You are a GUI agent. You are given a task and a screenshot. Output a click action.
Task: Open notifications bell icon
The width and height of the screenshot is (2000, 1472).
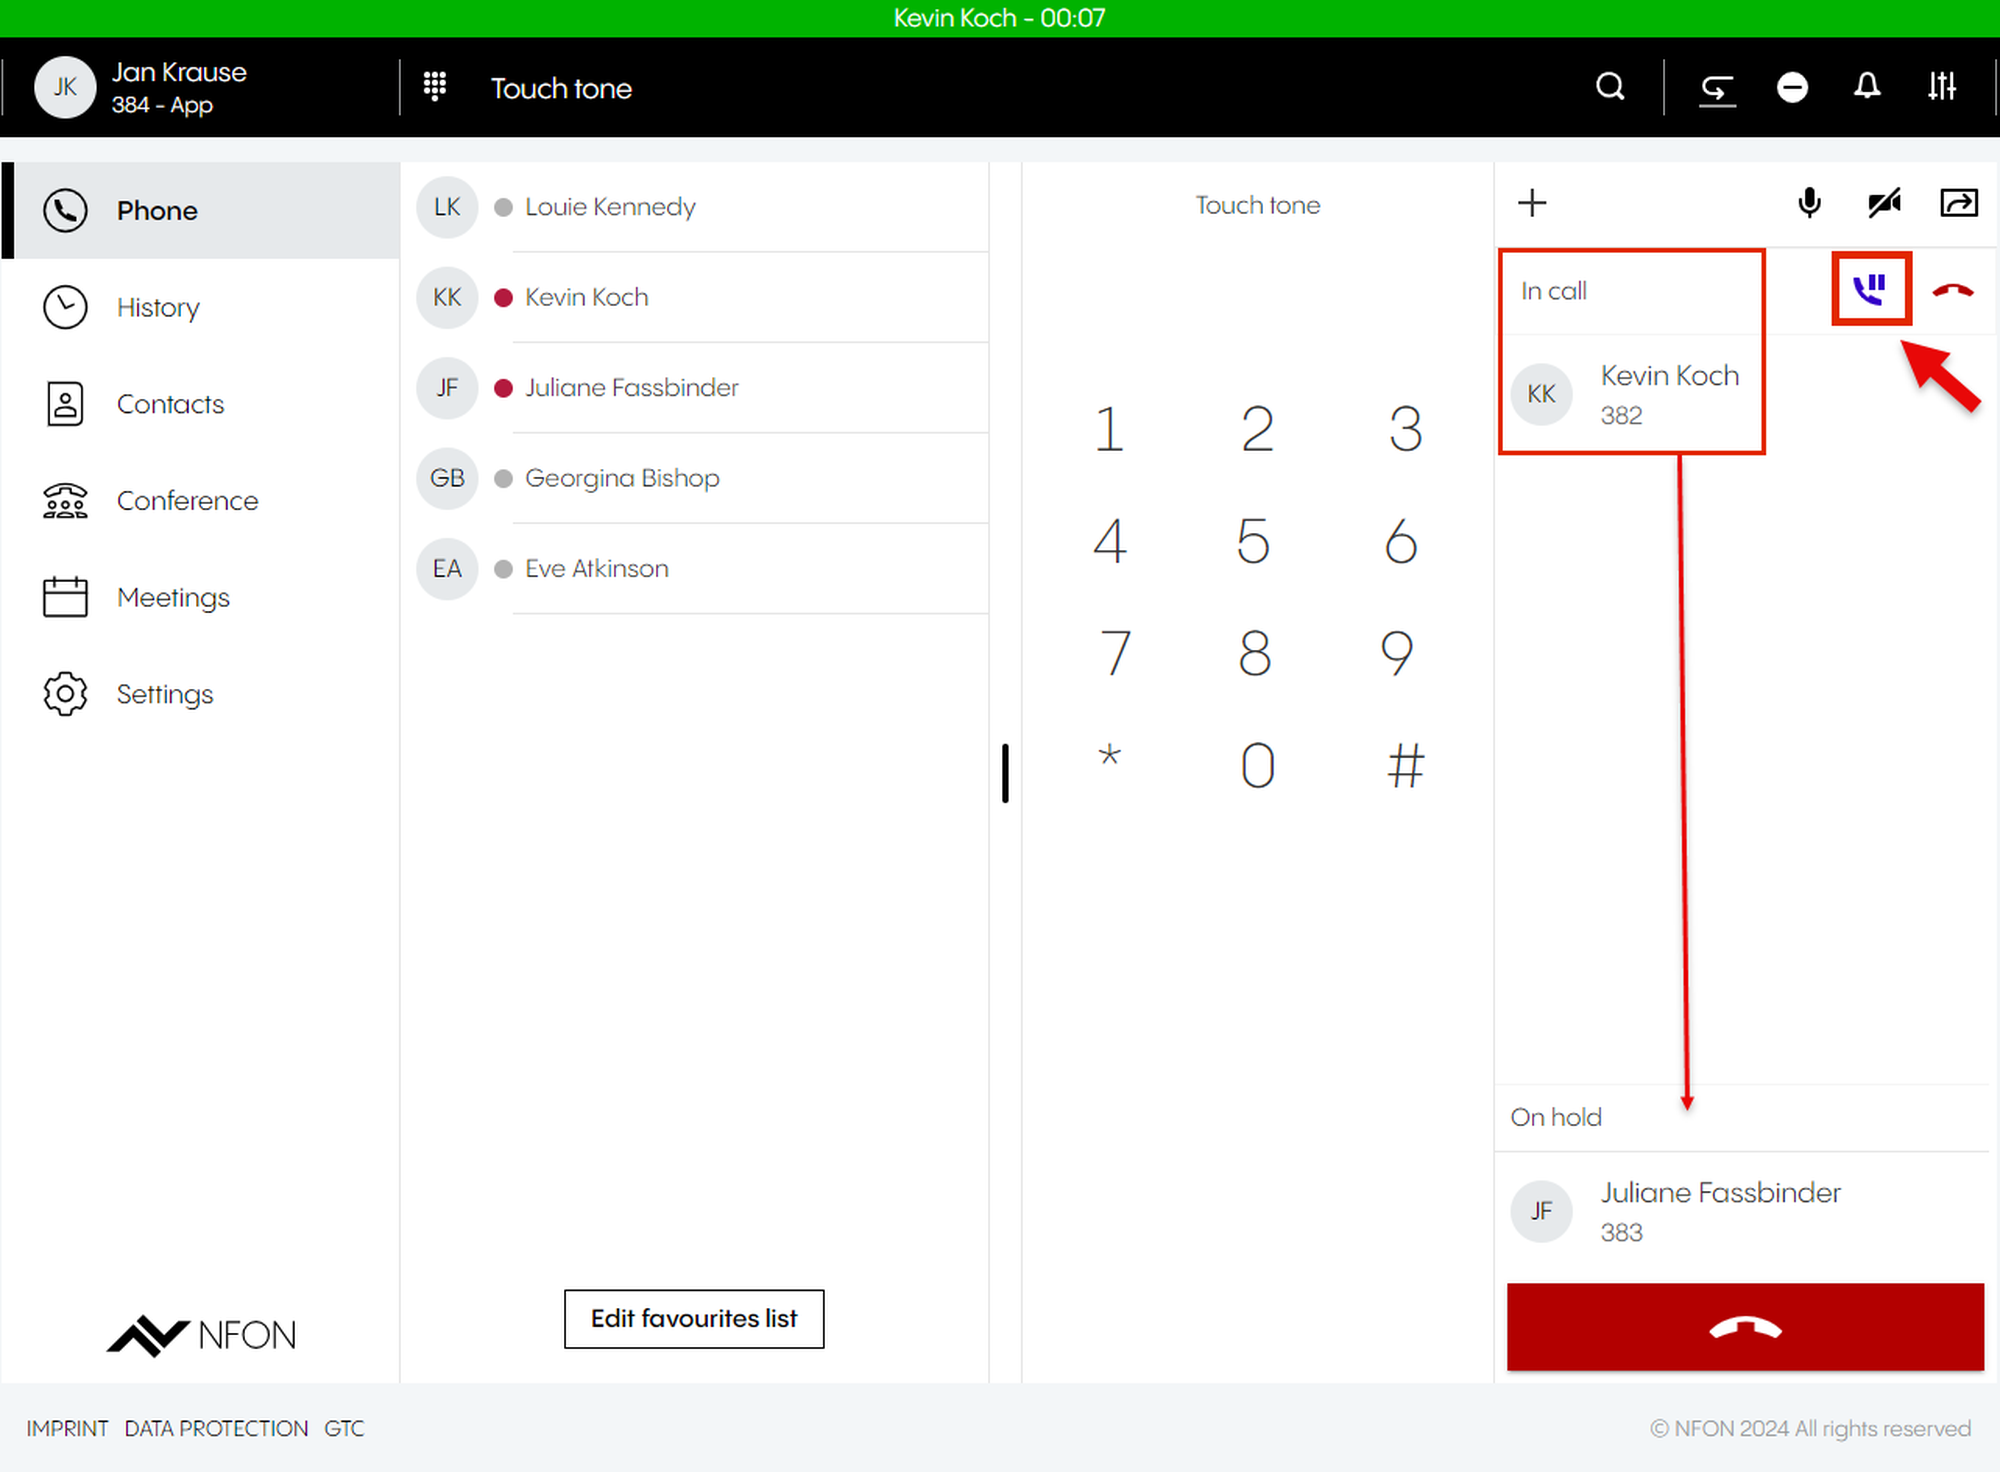point(1867,87)
